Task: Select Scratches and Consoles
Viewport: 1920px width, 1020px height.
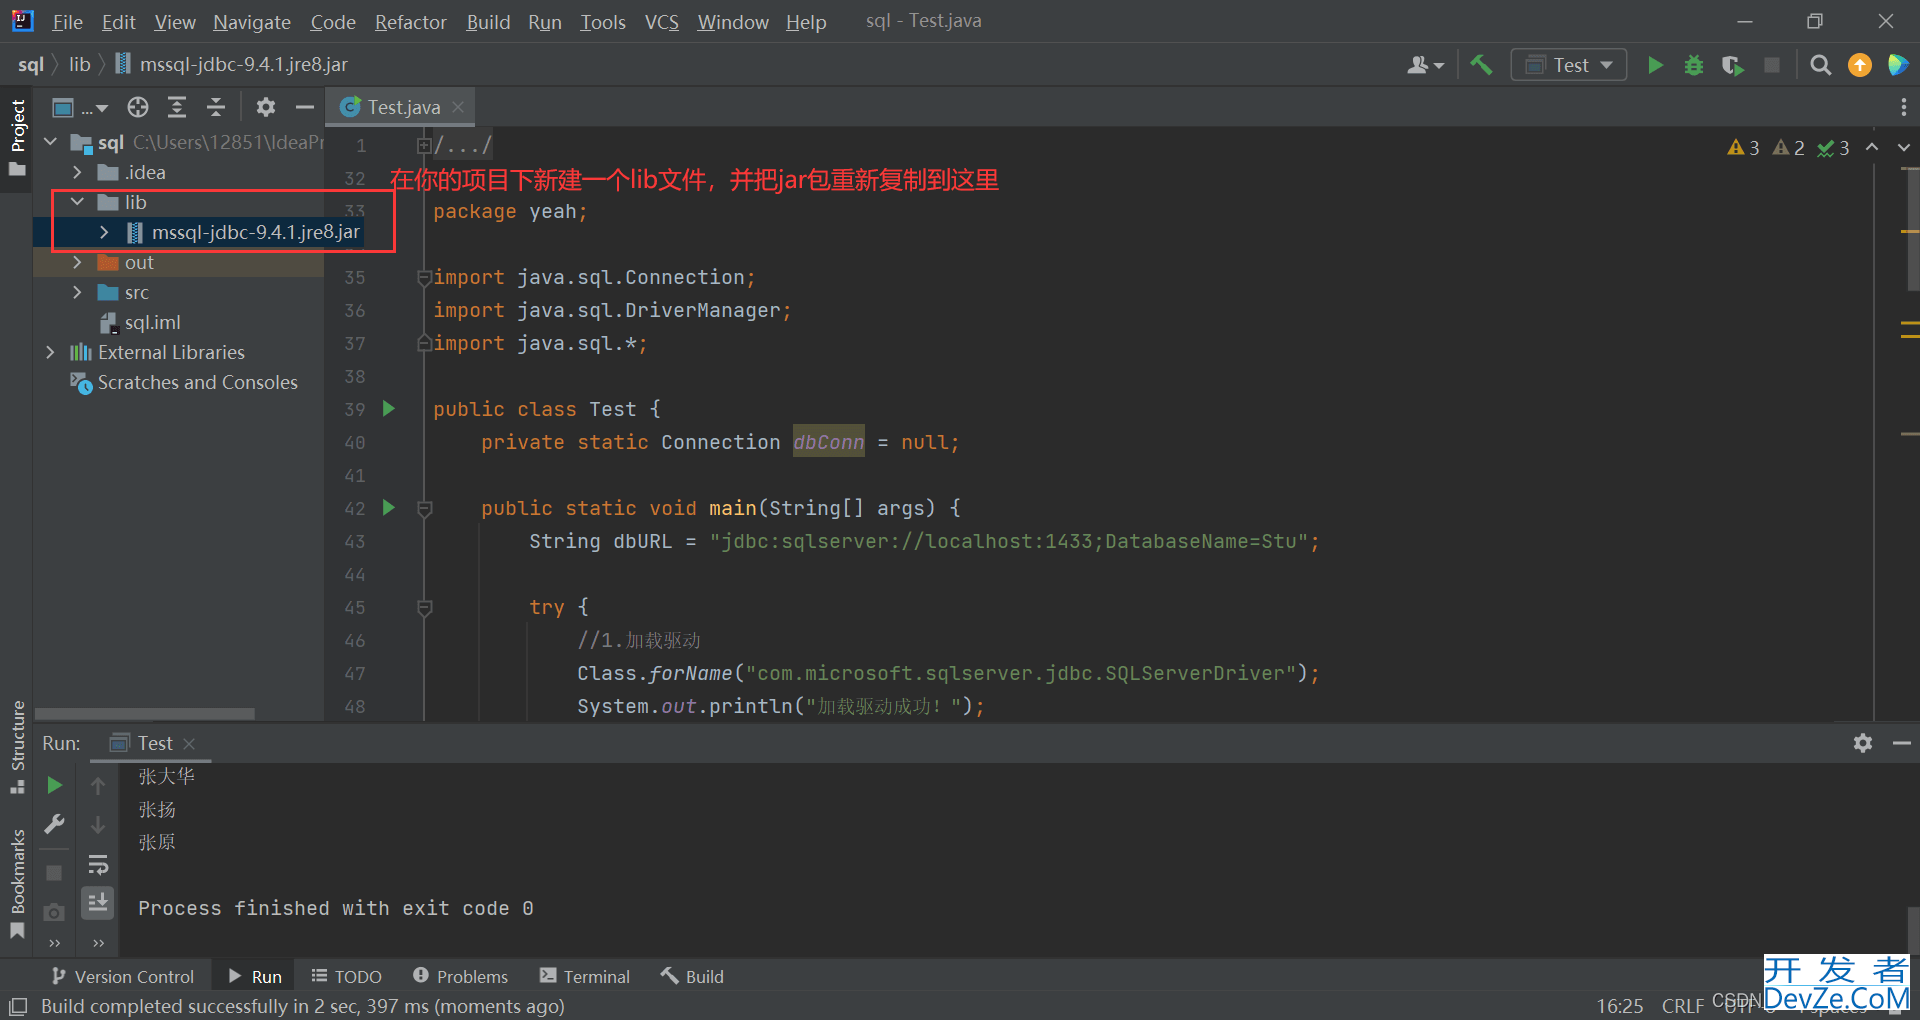Action: point(197,382)
